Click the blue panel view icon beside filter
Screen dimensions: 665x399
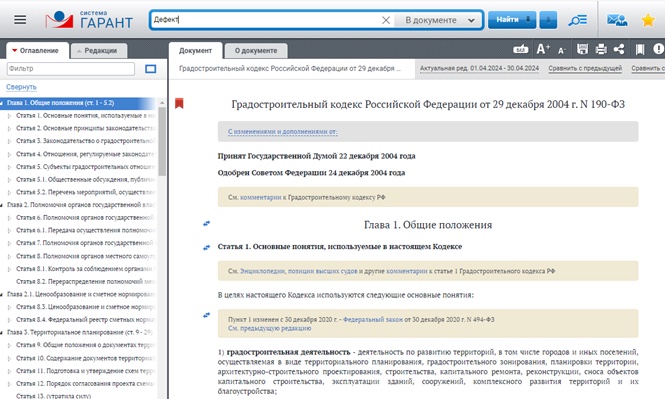[151, 69]
